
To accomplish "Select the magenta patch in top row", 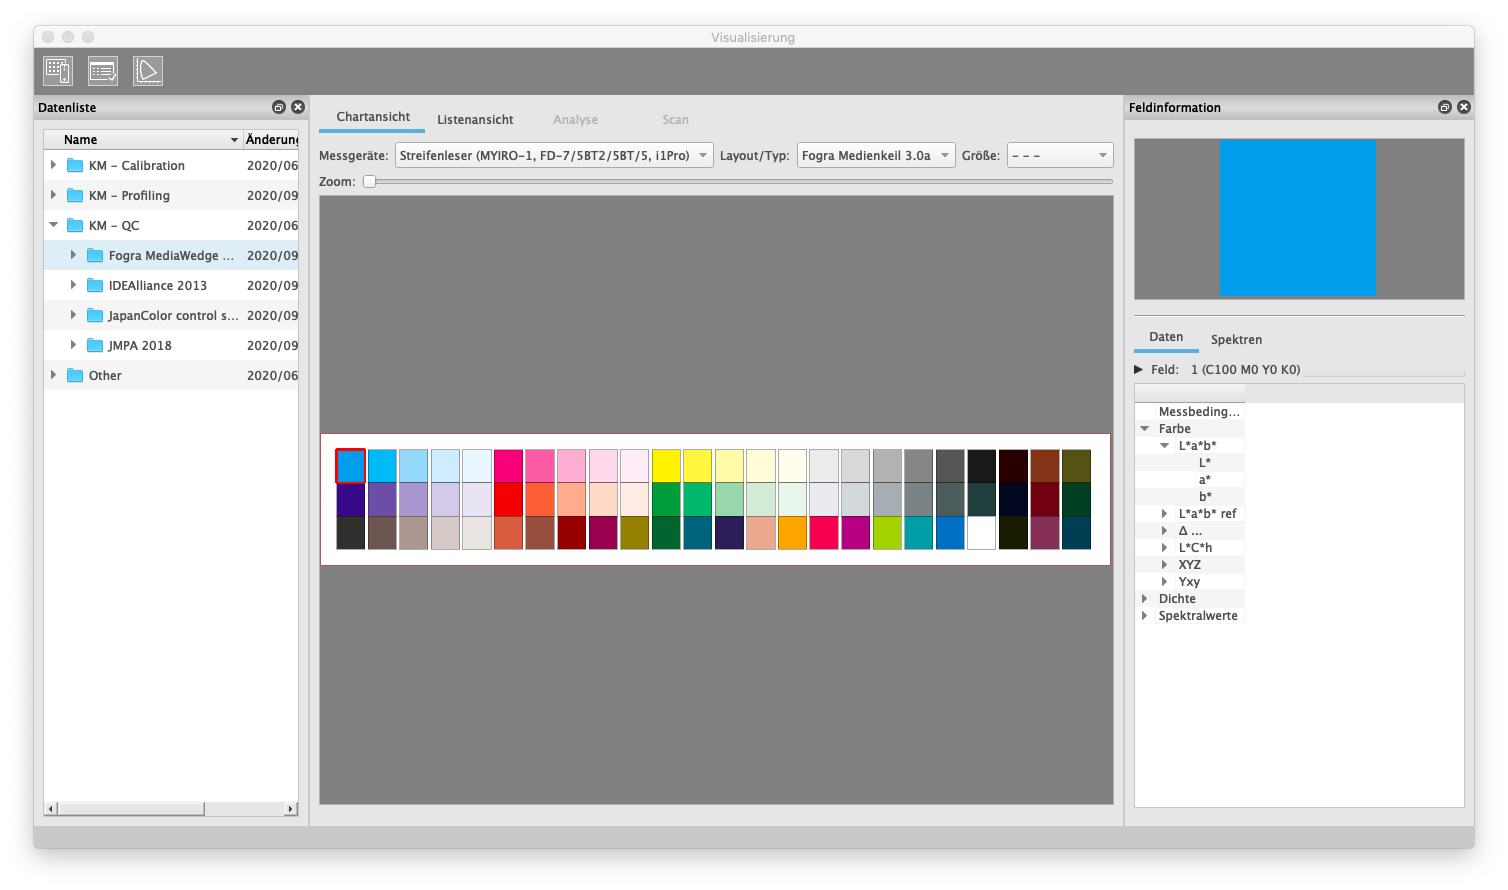I will tap(508, 466).
